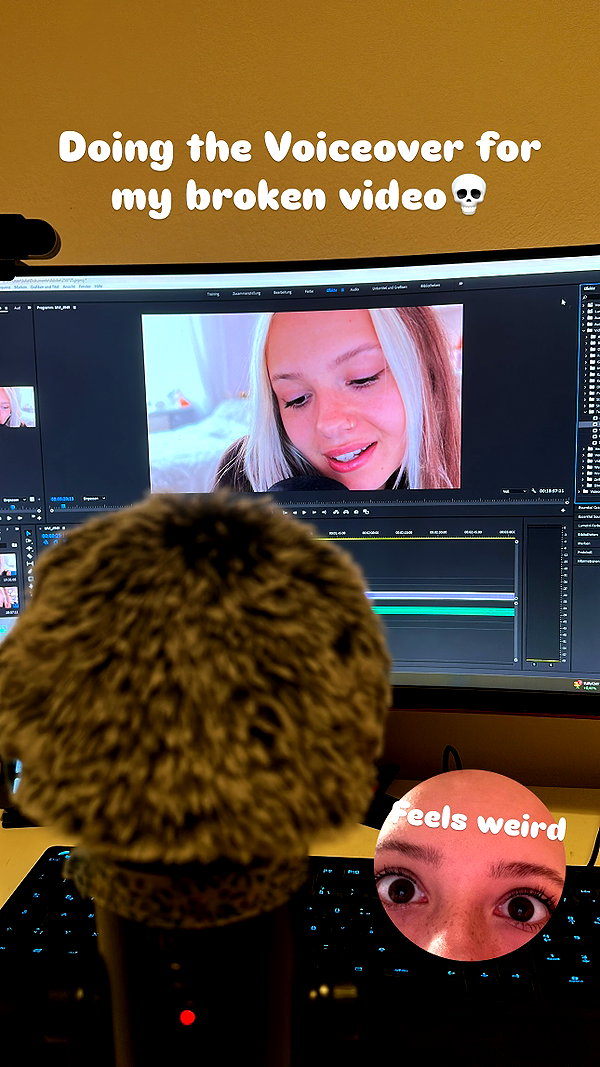Step back one frame in Program monitor
The width and height of the screenshot is (600, 1067).
click(295, 512)
